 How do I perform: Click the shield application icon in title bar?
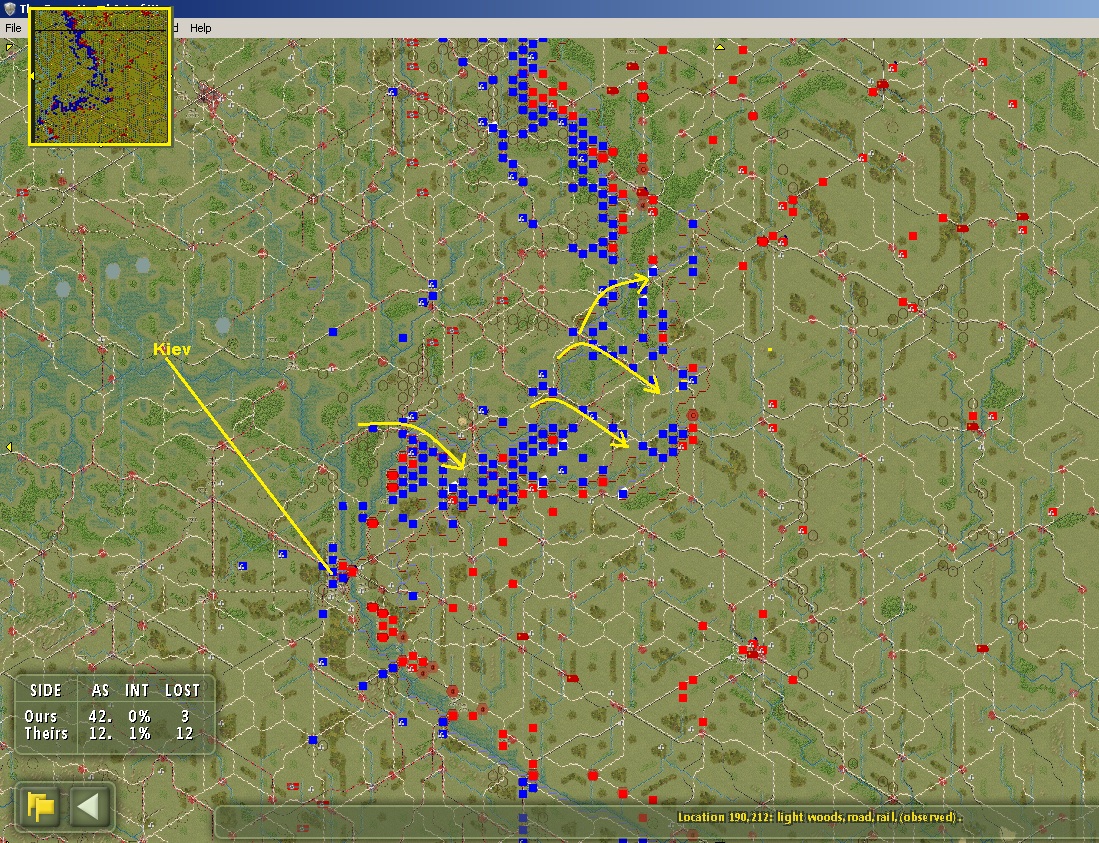coord(10,8)
